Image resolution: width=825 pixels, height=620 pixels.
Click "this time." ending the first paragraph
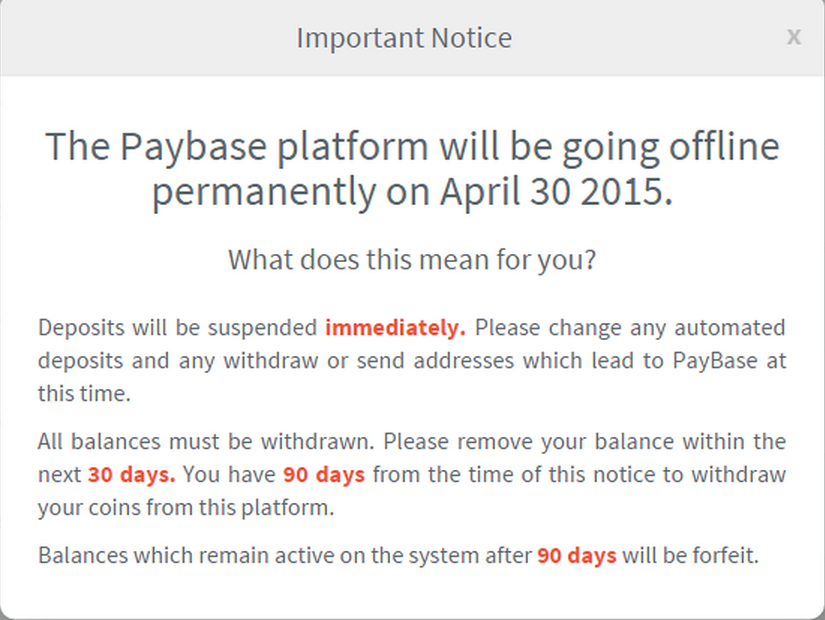point(84,393)
